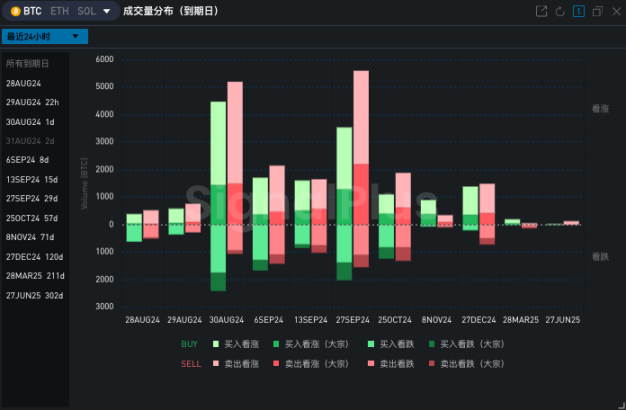The width and height of the screenshot is (626, 410).
Task: Click the Bitcoin coin icon
Action: point(16,11)
